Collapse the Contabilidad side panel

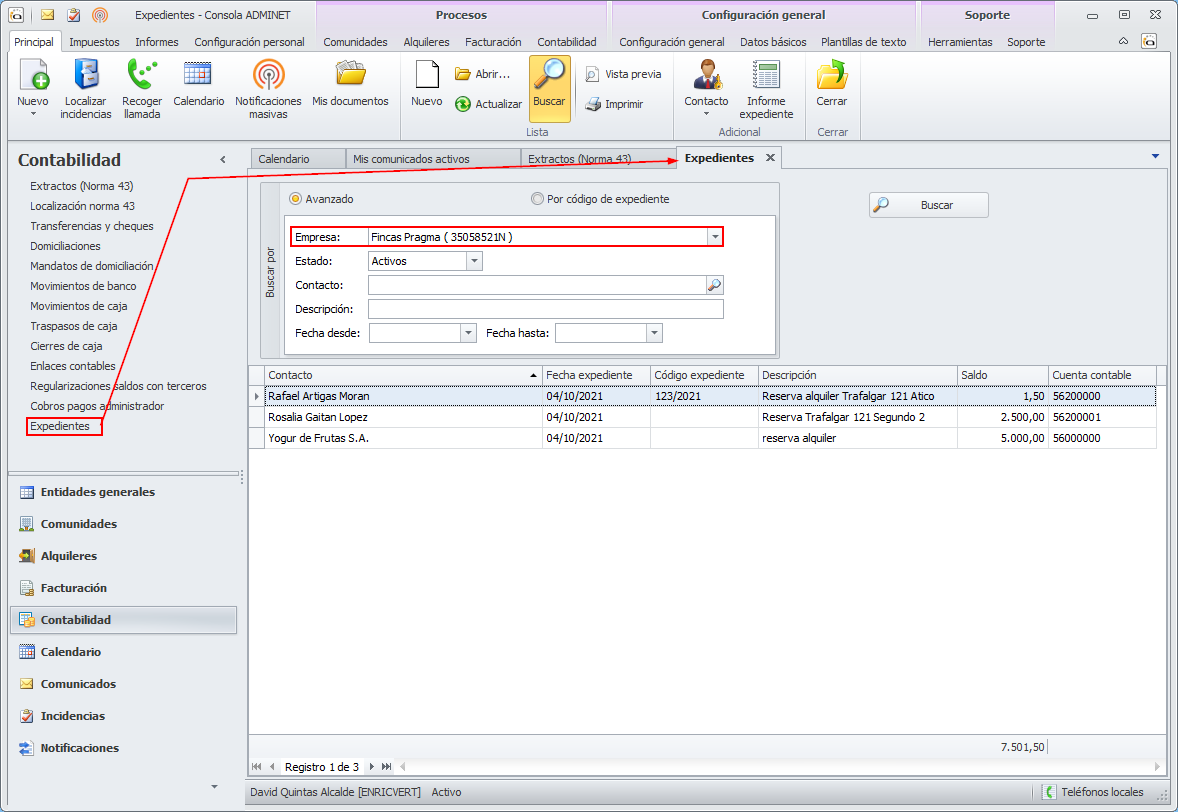(x=223, y=159)
